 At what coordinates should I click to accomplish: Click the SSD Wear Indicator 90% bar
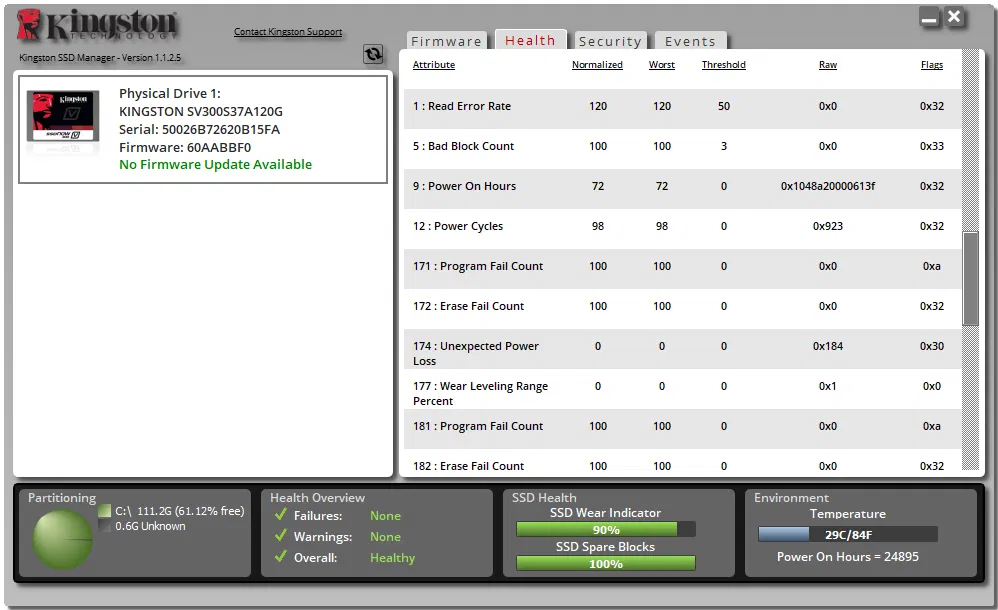605,529
